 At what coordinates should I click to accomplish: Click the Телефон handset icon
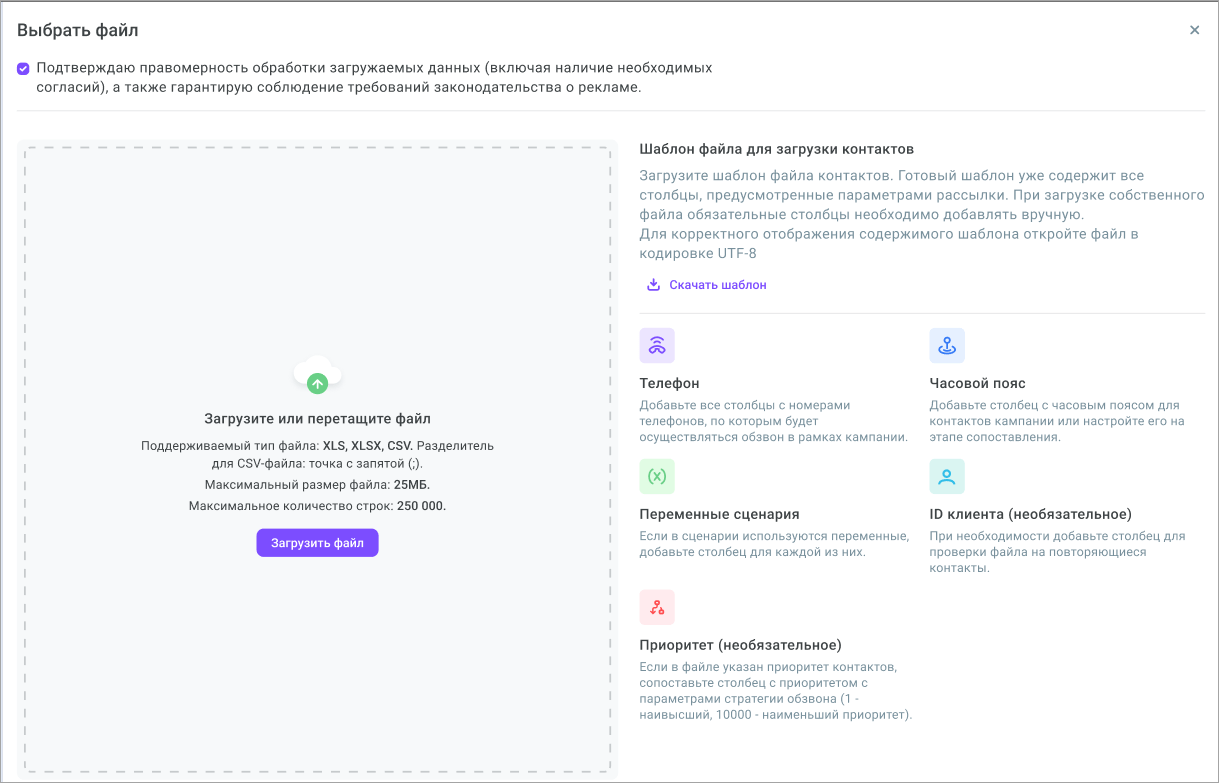click(x=657, y=345)
